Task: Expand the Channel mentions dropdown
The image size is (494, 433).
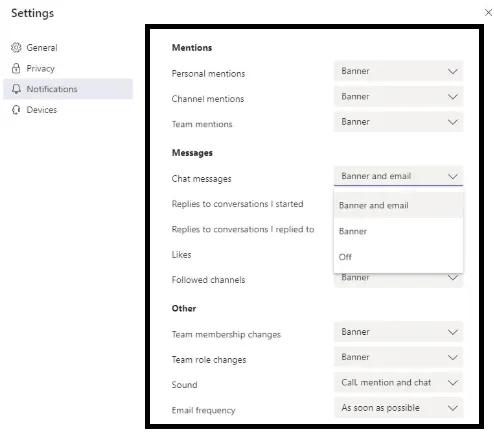Action: tap(398, 97)
